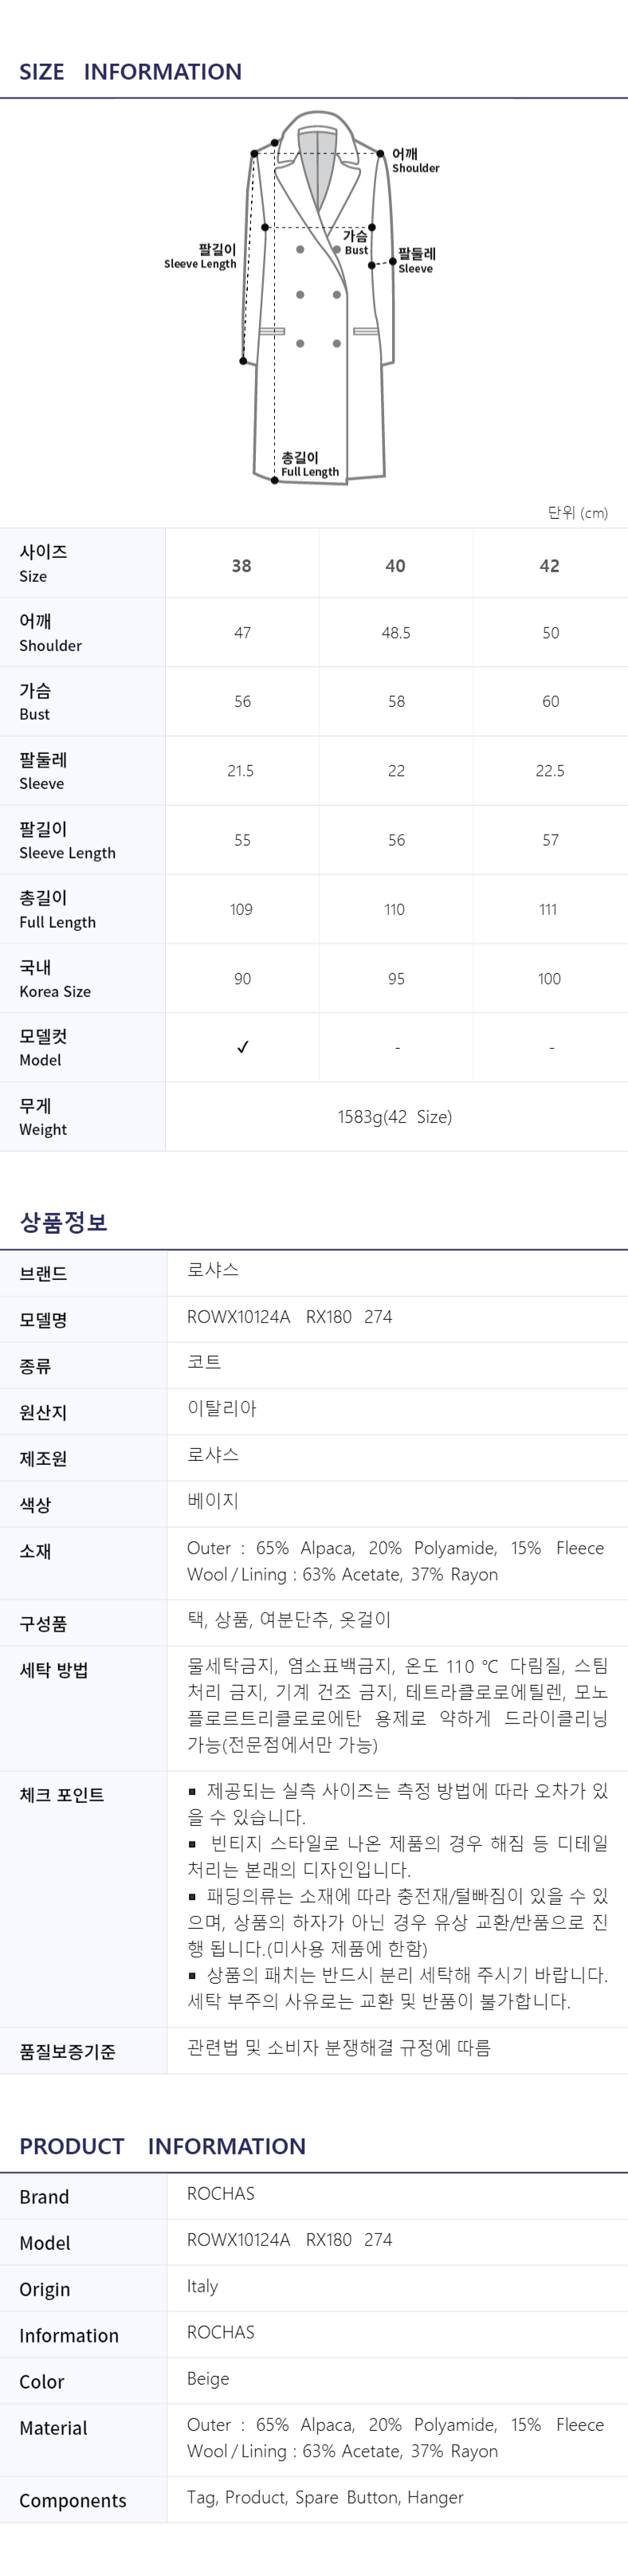
Task: Click the SIZE INFORMATION heading
Action: (131, 72)
